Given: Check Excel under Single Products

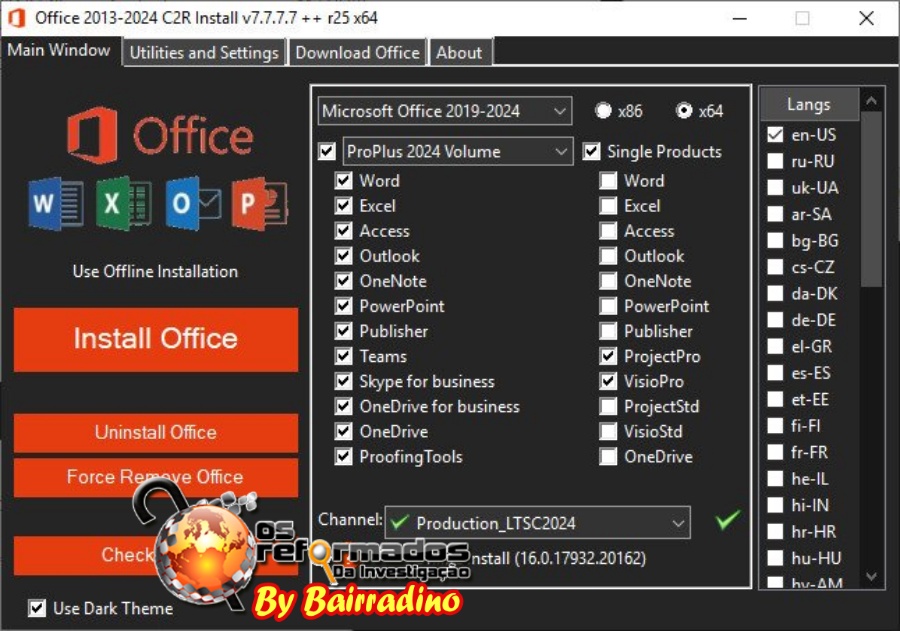Looking at the screenshot, I should [x=608, y=206].
